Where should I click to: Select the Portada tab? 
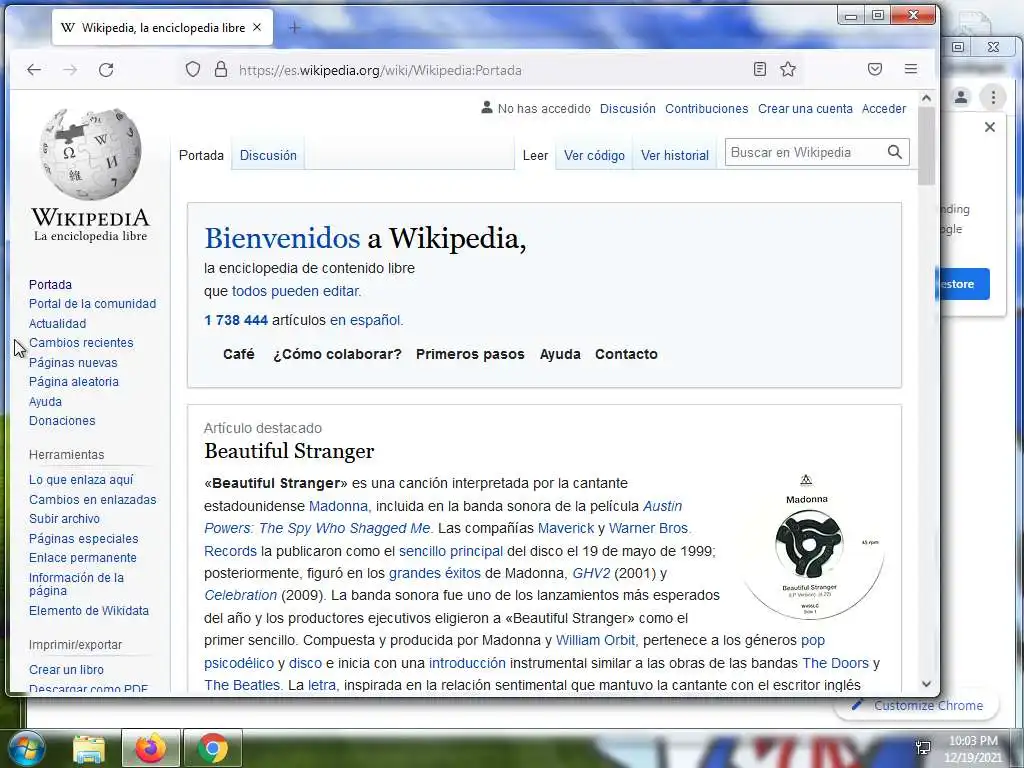pyautogui.click(x=201, y=155)
